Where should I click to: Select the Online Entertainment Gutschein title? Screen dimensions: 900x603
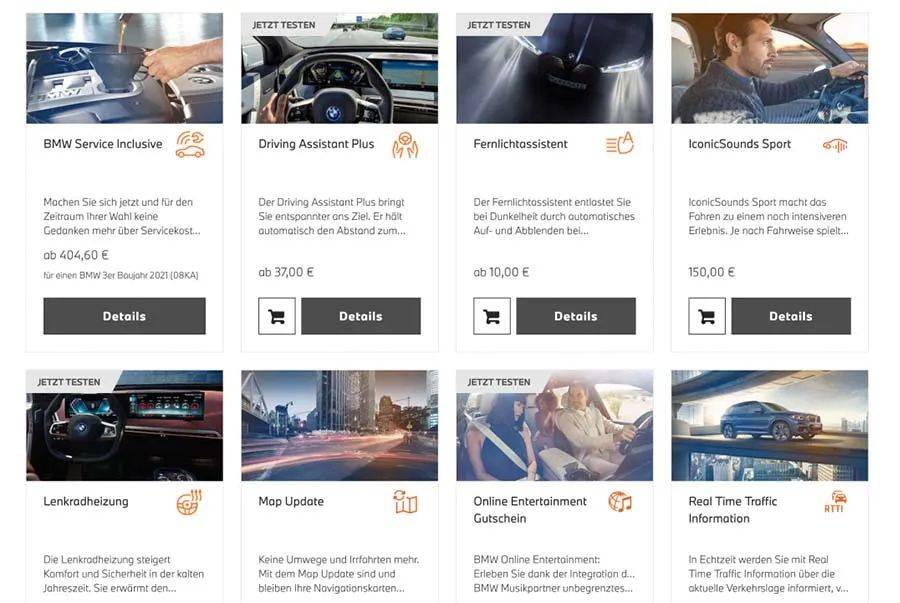click(x=530, y=509)
